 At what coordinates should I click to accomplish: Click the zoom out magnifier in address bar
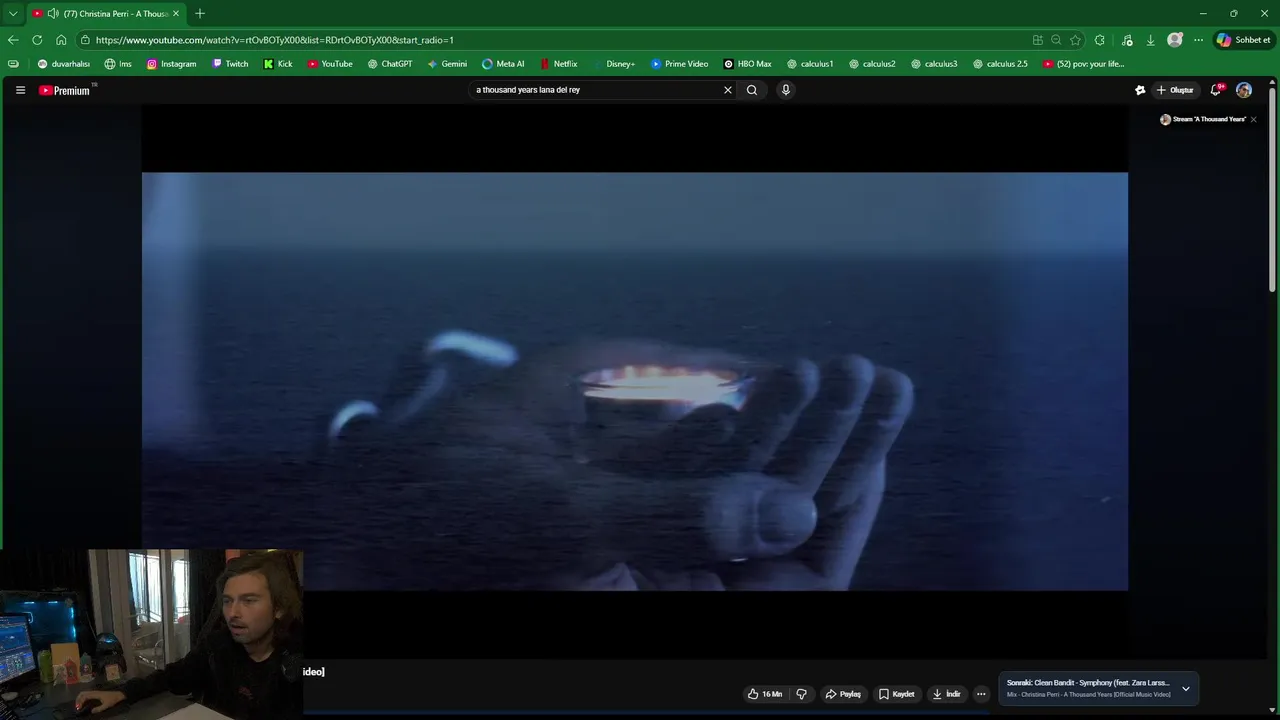pyautogui.click(x=1056, y=40)
